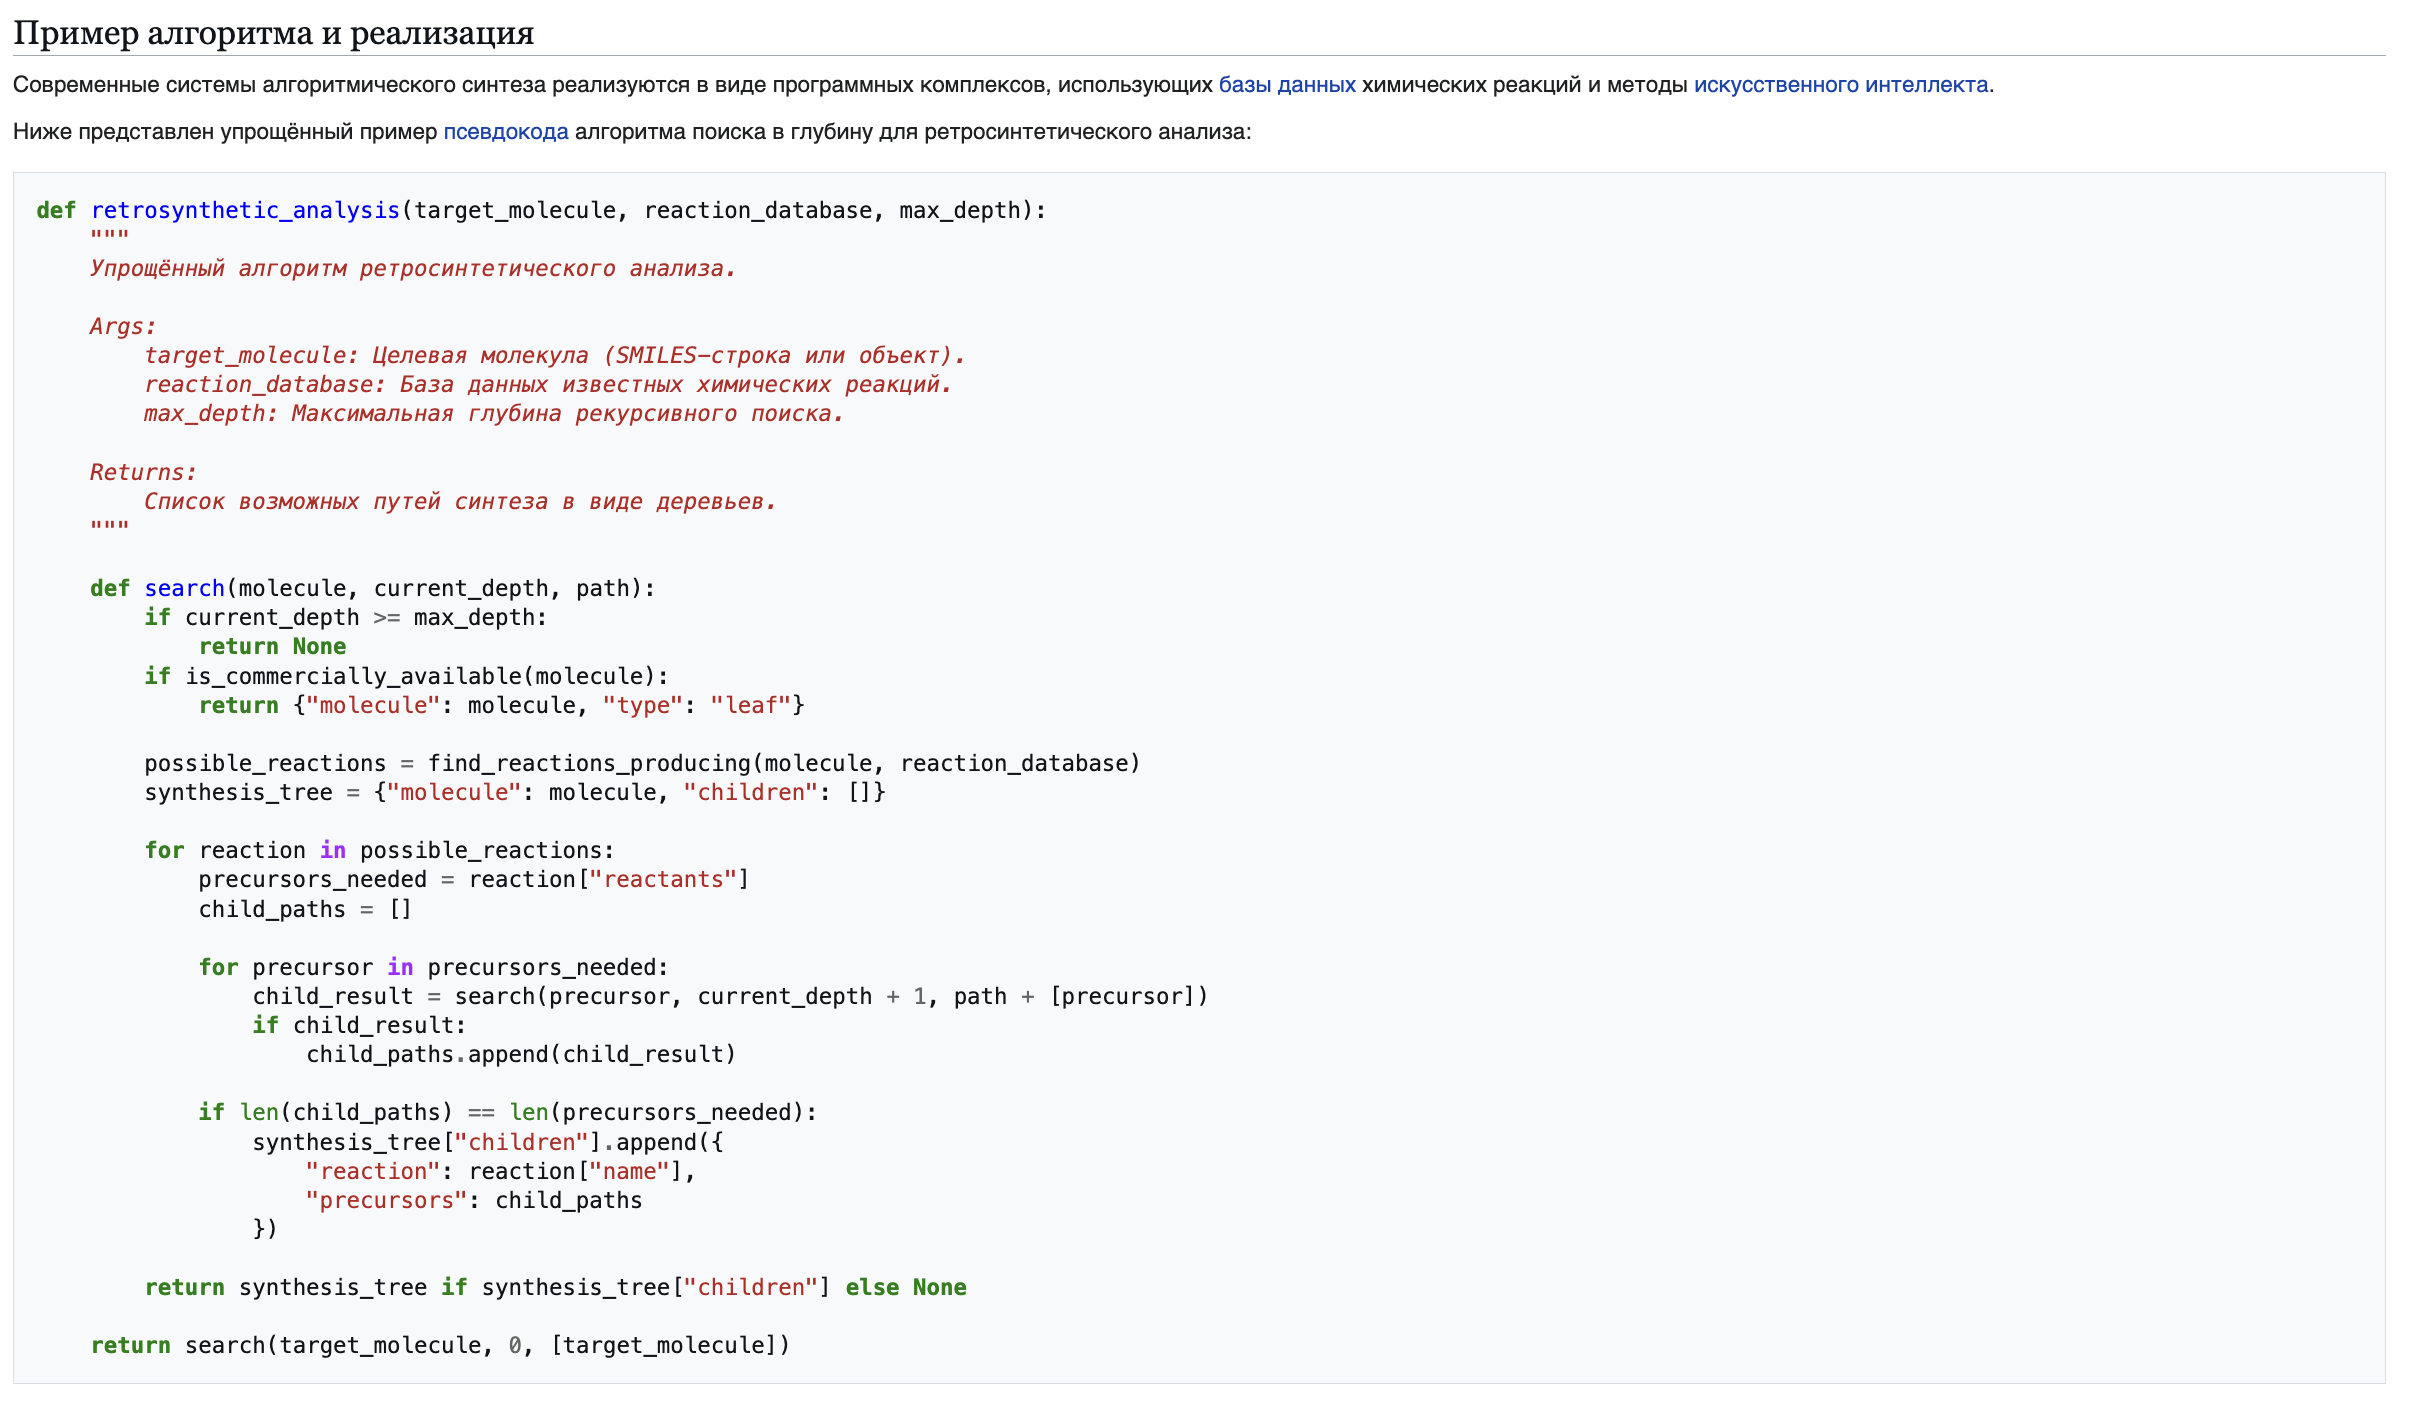Viewport: 2412px width, 1420px height.
Task: Open the 'искусственного интеллекта' link
Action: tap(1840, 85)
